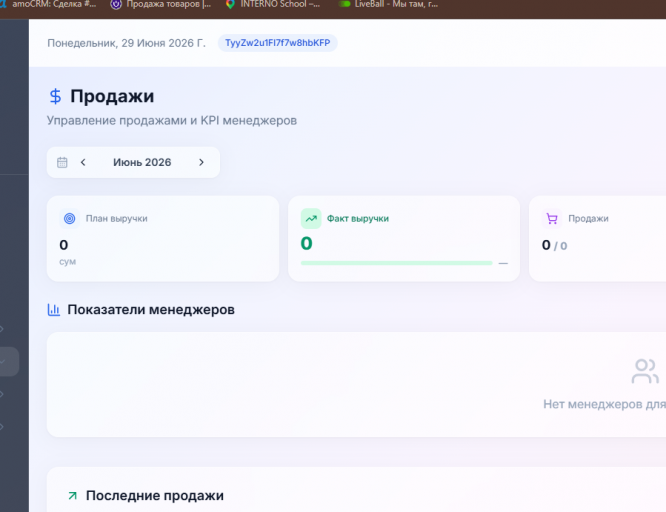This screenshot has height=512, width=666.
Task: Click the arrow icon beside Последние продажи
Action: (73, 495)
